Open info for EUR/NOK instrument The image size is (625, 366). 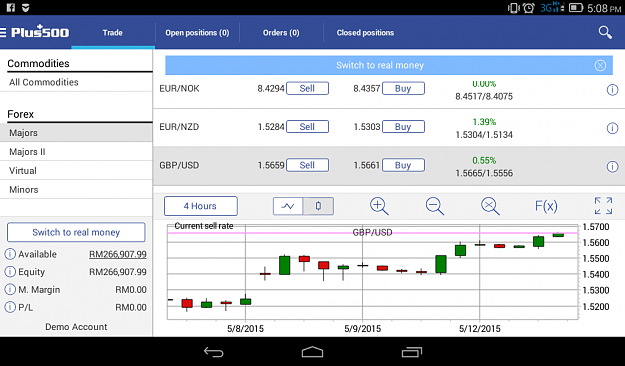[x=612, y=90]
